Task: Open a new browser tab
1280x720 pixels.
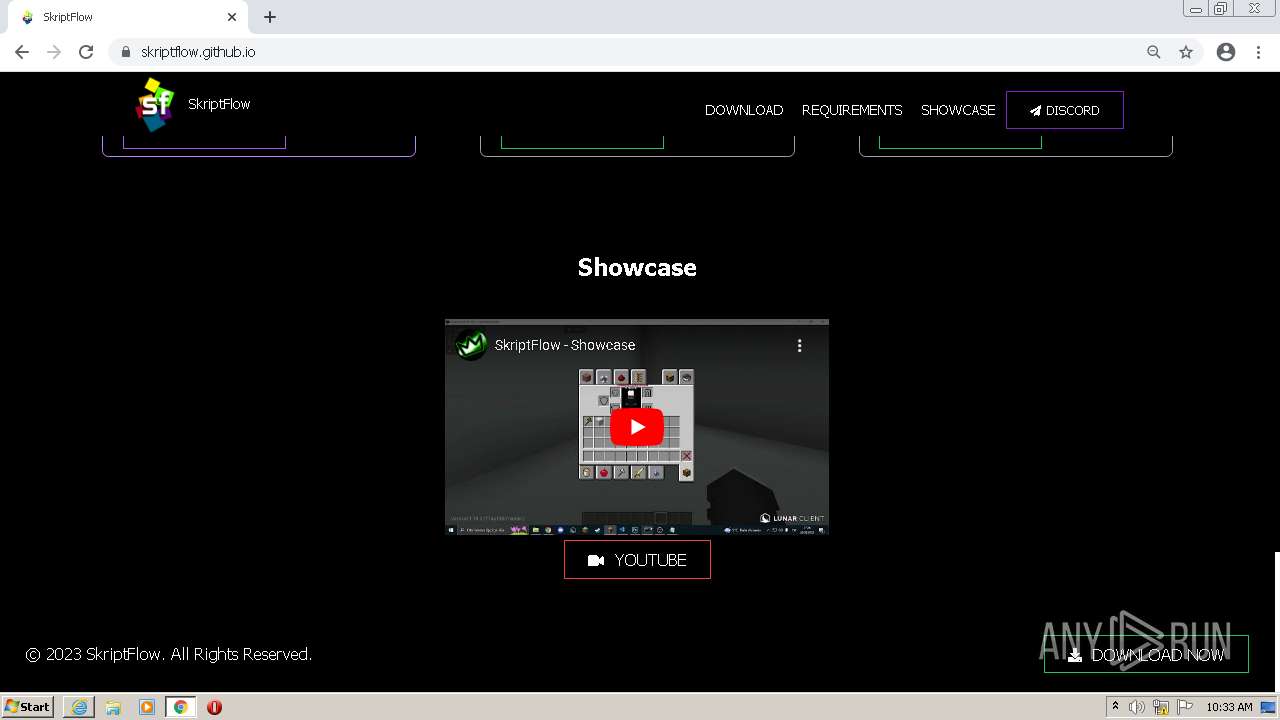Action: coord(270,17)
